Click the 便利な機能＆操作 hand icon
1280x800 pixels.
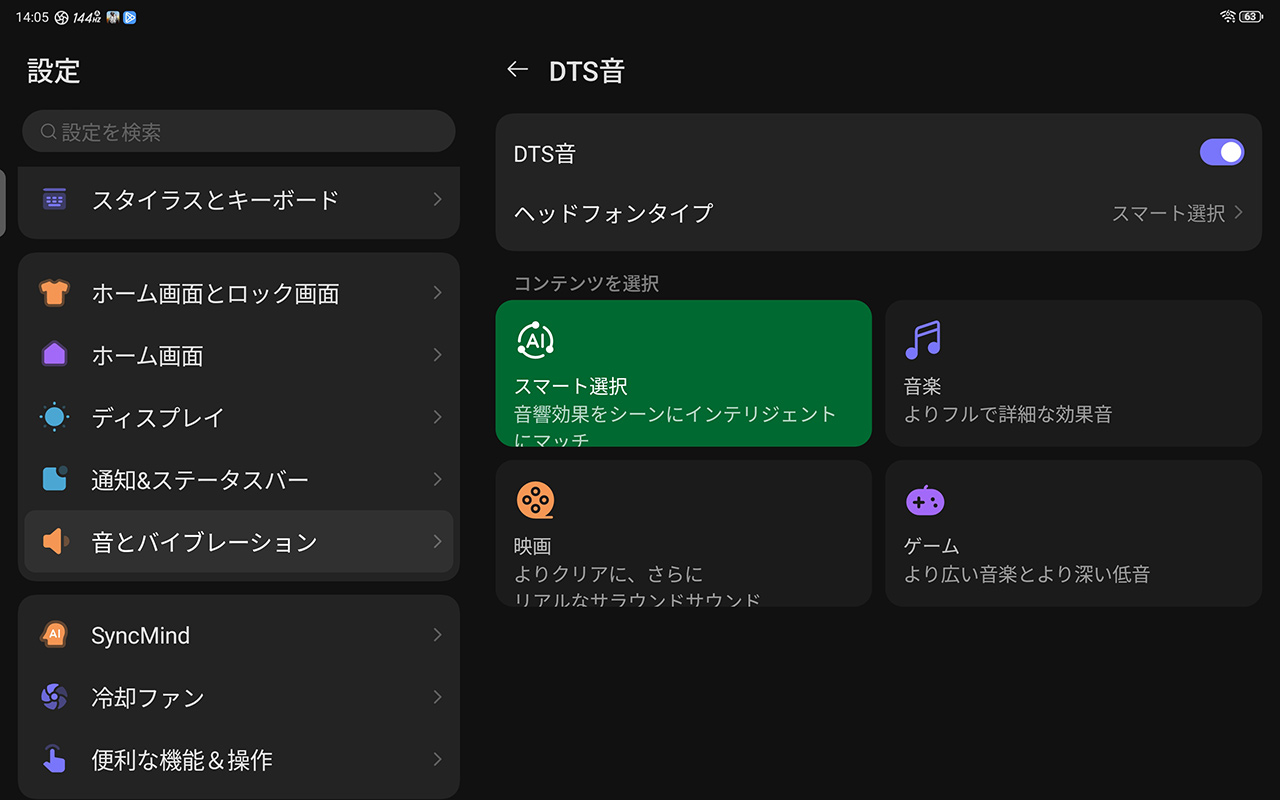tap(54, 759)
